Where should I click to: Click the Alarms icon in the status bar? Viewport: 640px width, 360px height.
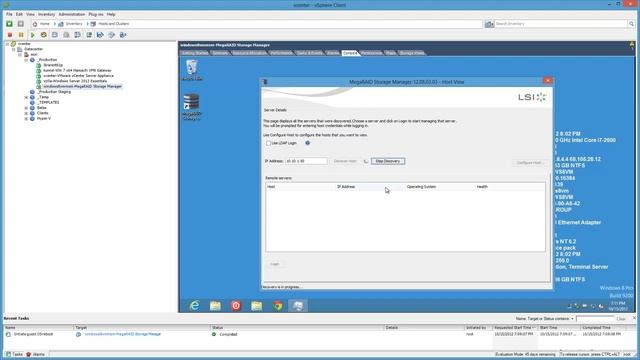pyautogui.click(x=29, y=354)
